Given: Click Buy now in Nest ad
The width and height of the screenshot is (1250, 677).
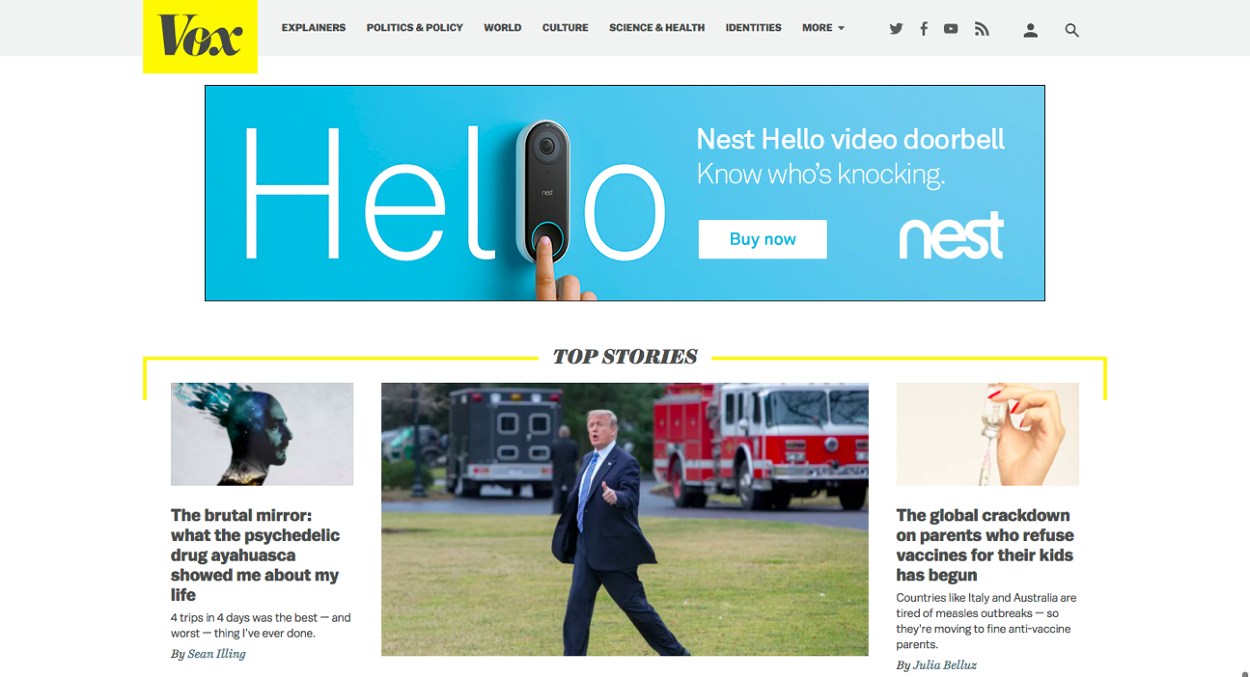Looking at the screenshot, I should (762, 239).
